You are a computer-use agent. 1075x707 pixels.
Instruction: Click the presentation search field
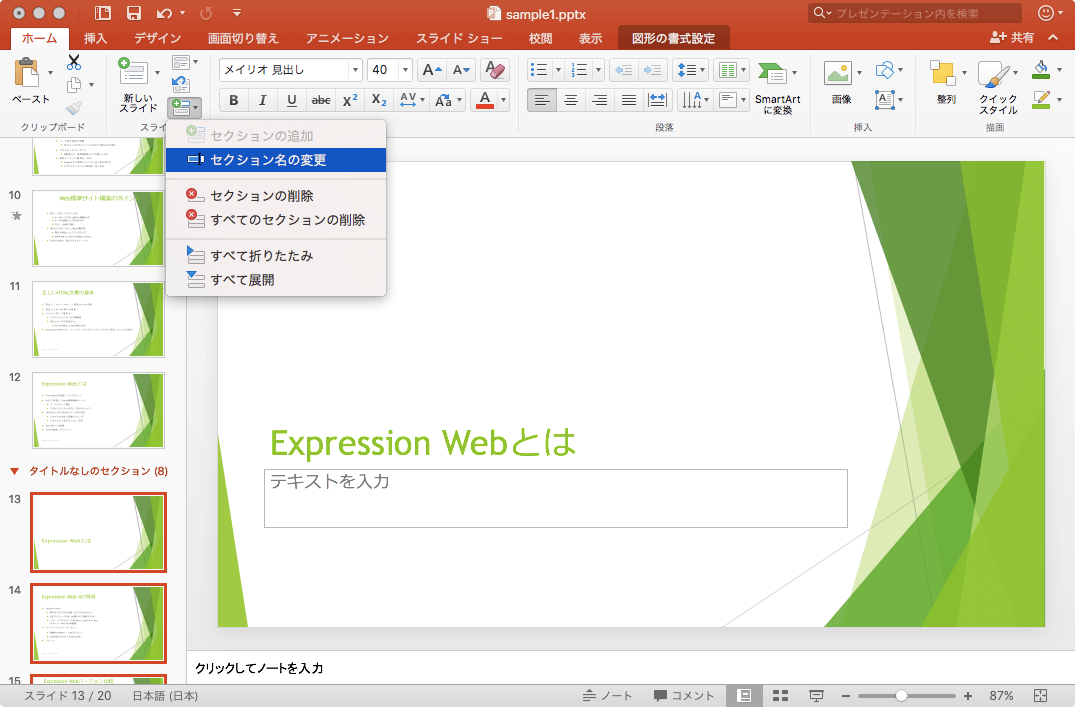pos(915,13)
